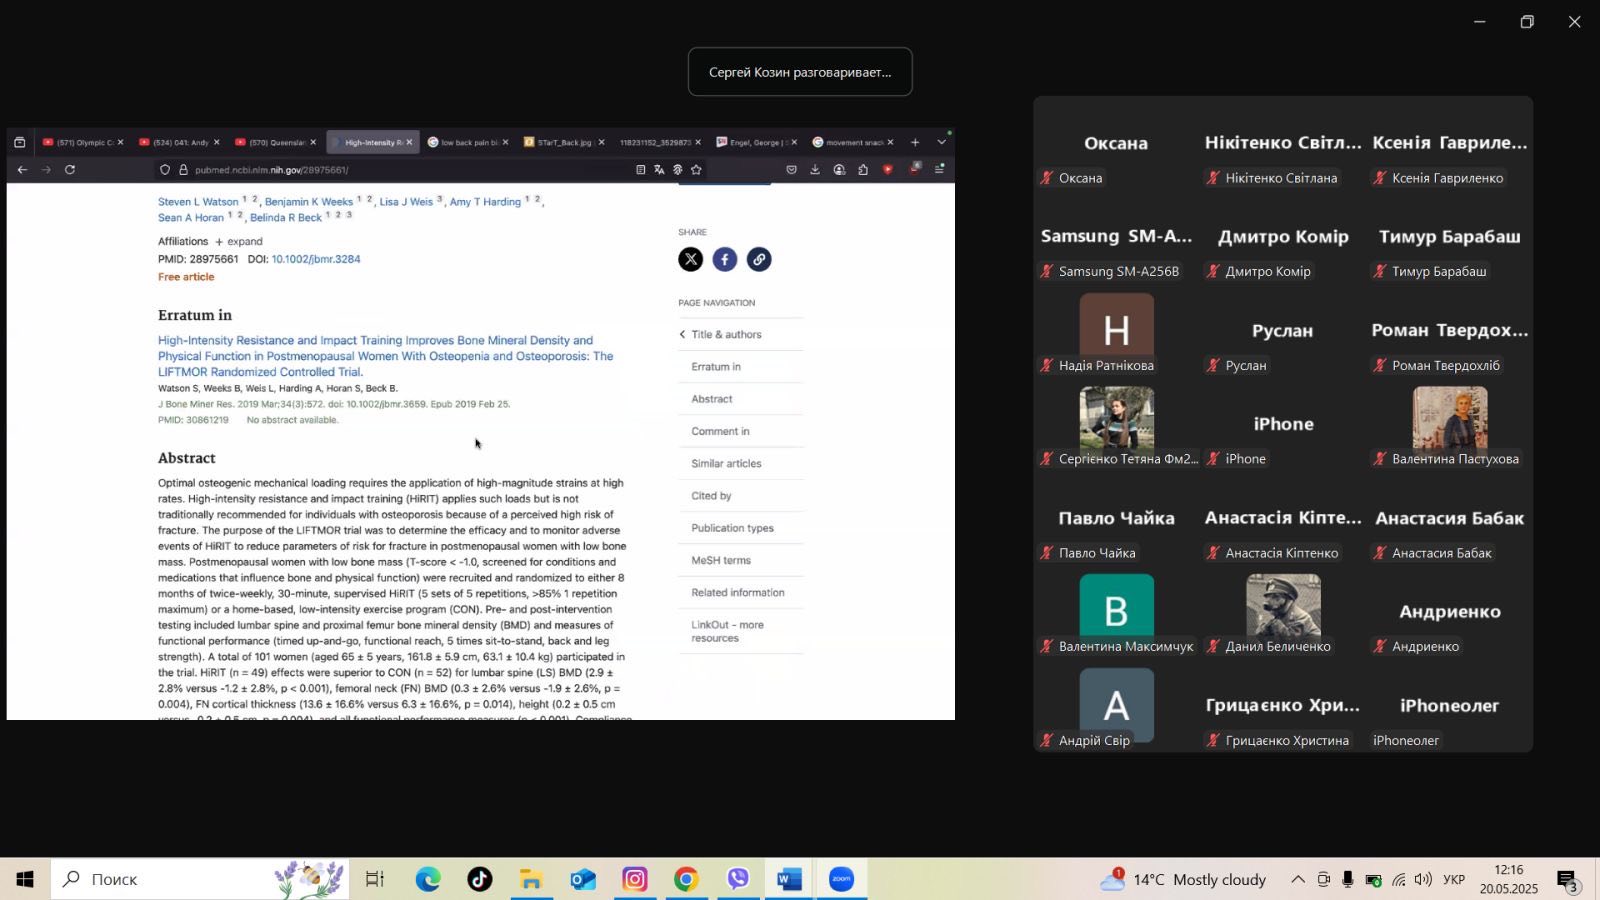Open the notification center with badge 3

click(1568, 880)
